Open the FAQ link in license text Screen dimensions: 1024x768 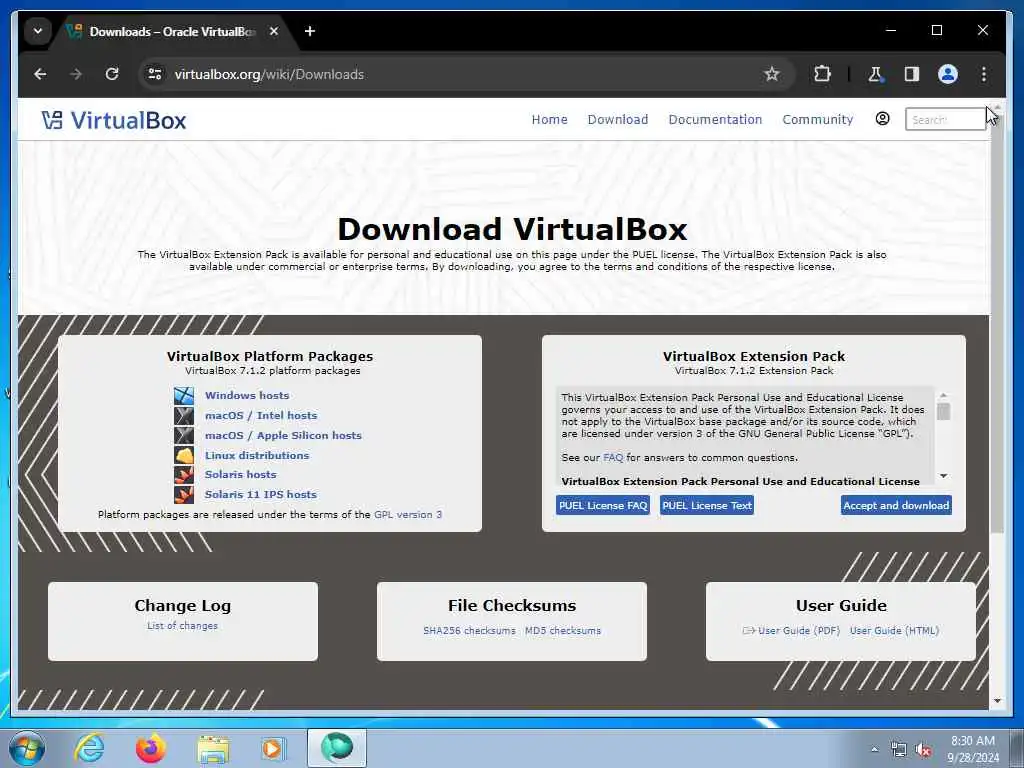(613, 458)
